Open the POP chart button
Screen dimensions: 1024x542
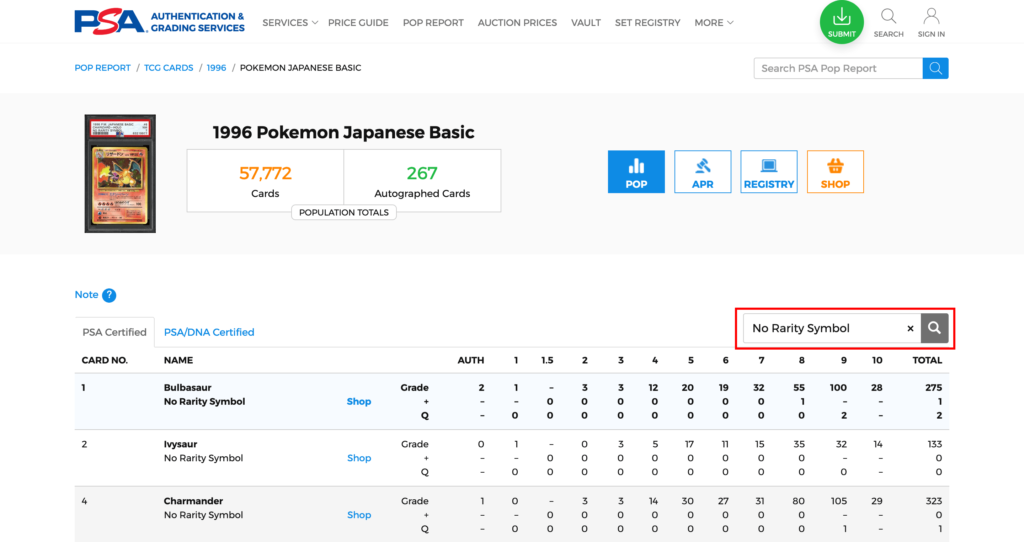(x=636, y=172)
